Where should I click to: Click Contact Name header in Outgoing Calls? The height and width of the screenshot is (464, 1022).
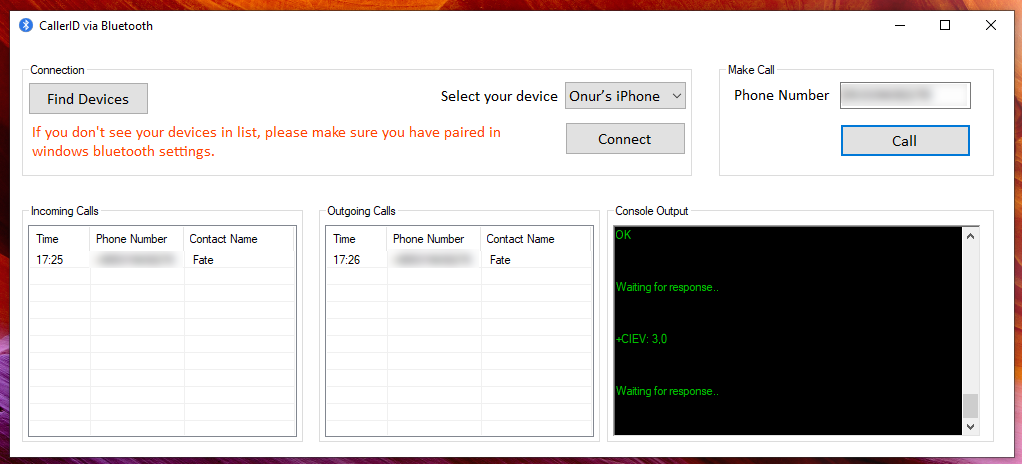point(520,239)
